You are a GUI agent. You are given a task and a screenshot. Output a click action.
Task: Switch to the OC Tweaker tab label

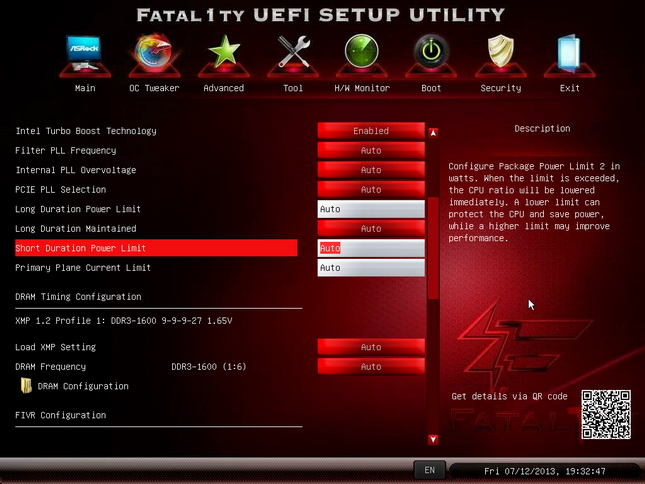pyautogui.click(x=154, y=88)
